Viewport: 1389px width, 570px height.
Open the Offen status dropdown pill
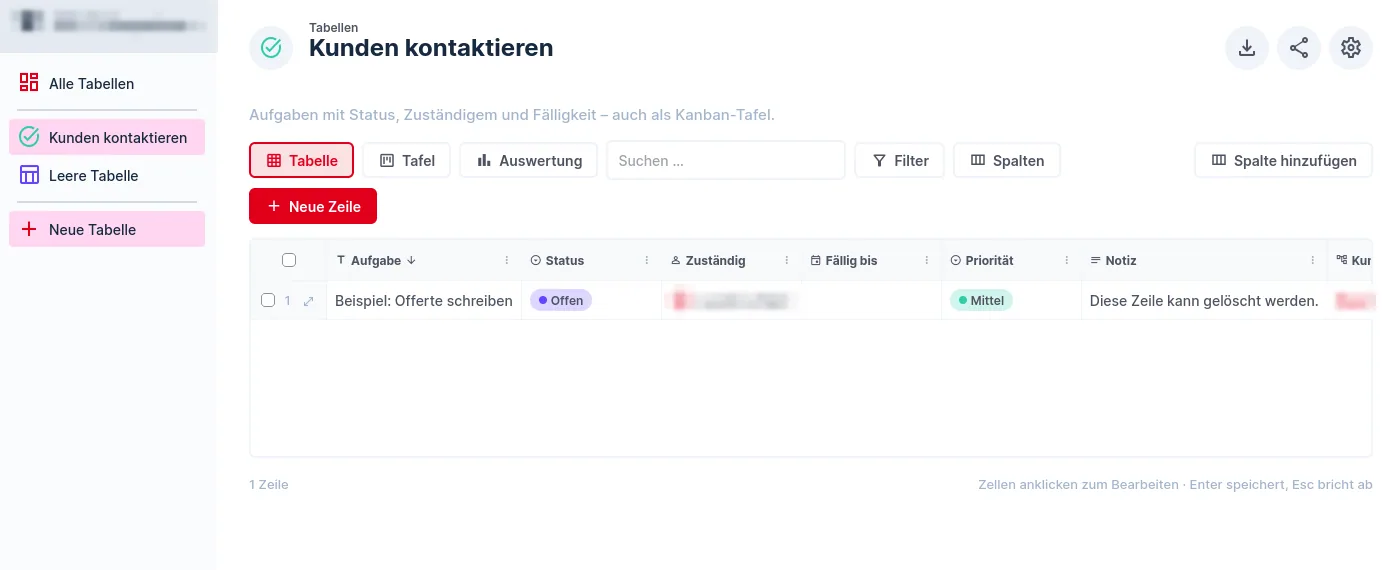561,300
